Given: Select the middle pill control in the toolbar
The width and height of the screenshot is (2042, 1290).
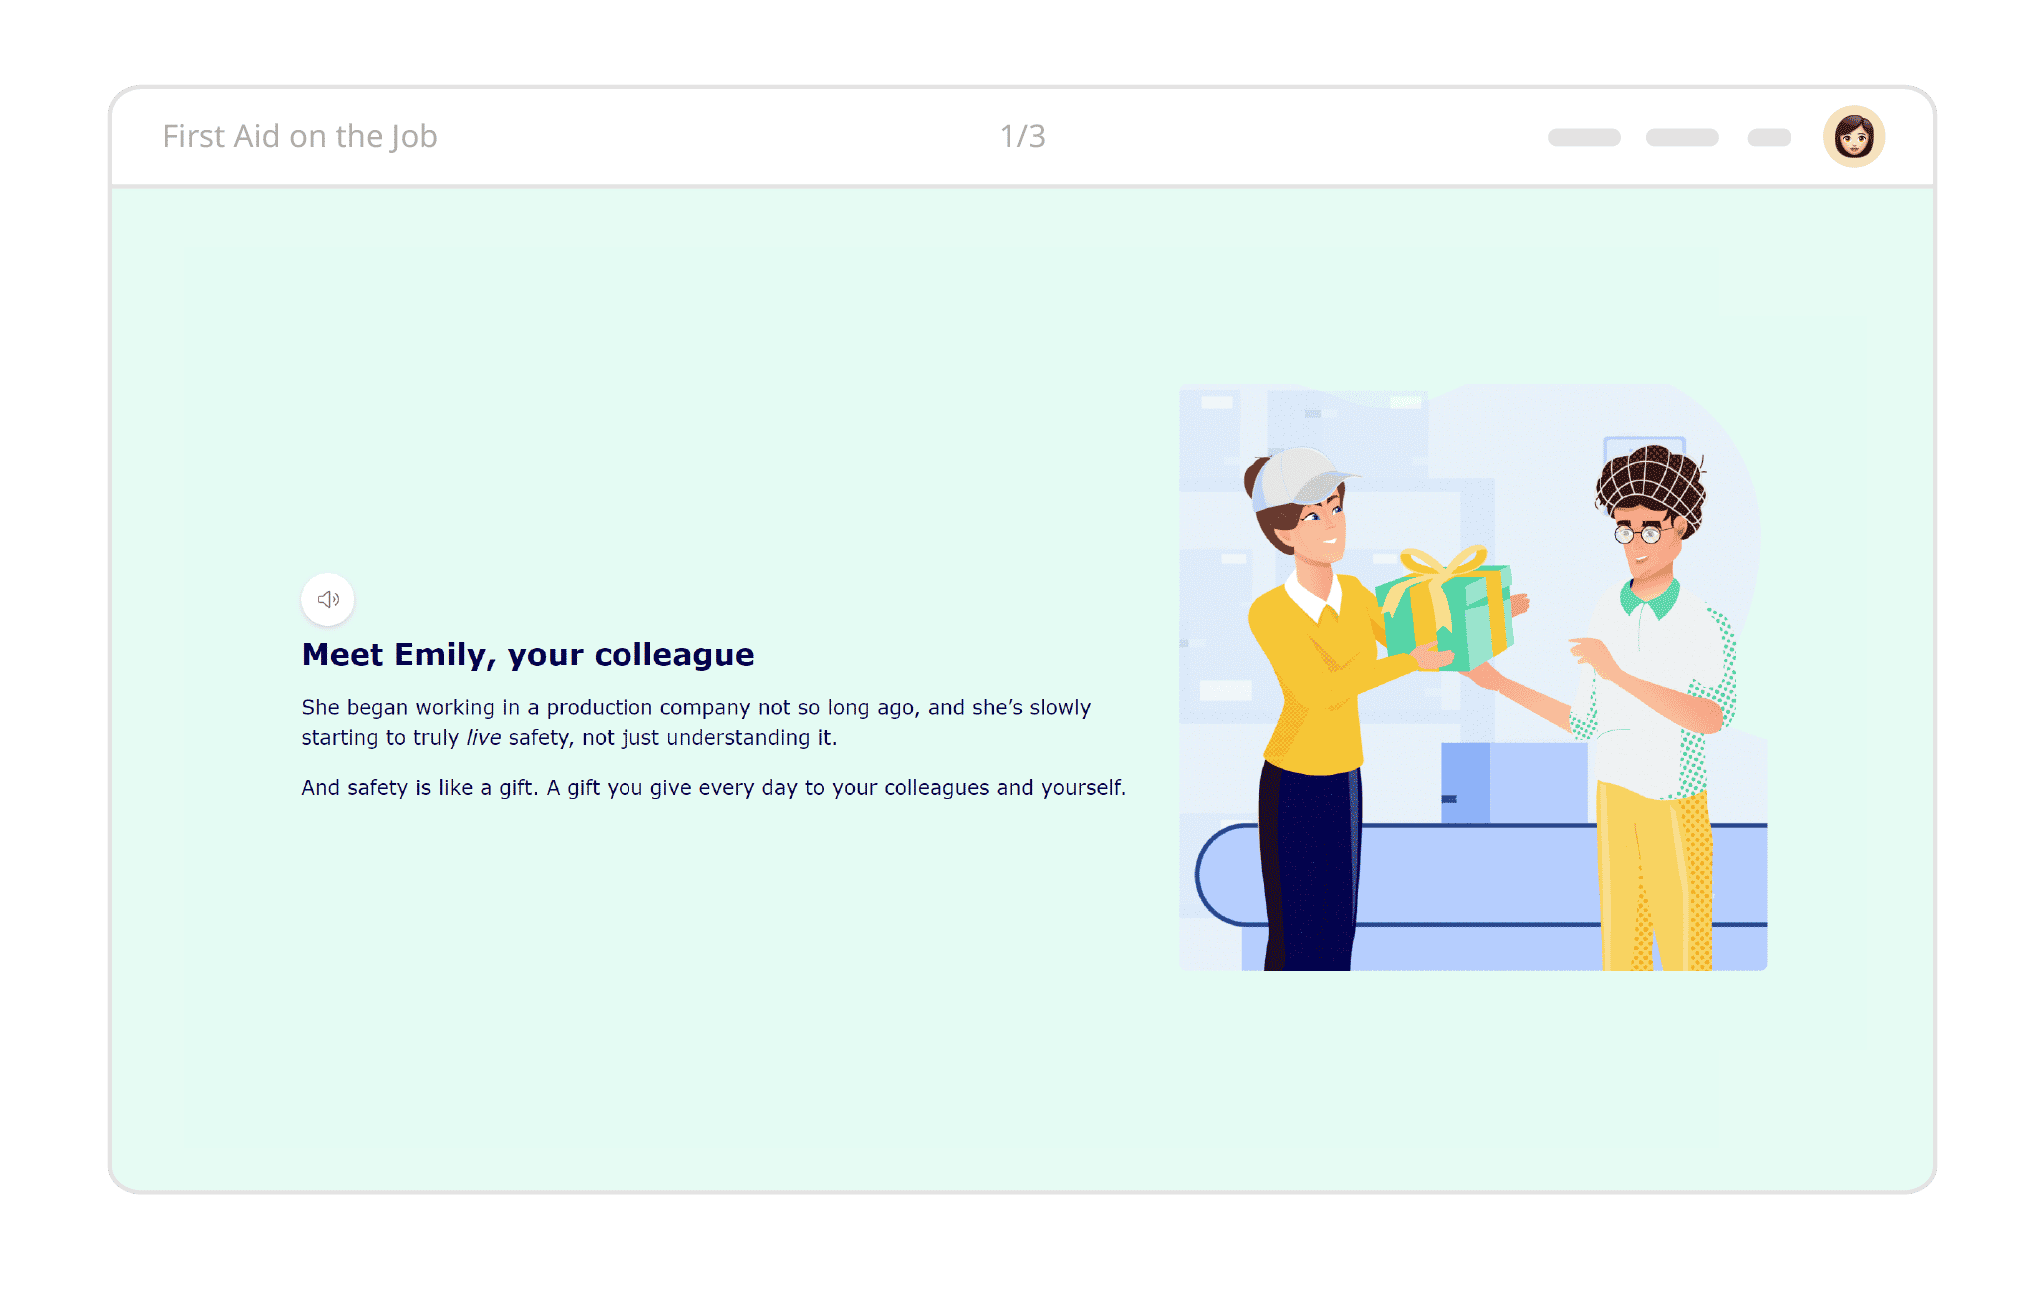Looking at the screenshot, I should click(x=1683, y=137).
